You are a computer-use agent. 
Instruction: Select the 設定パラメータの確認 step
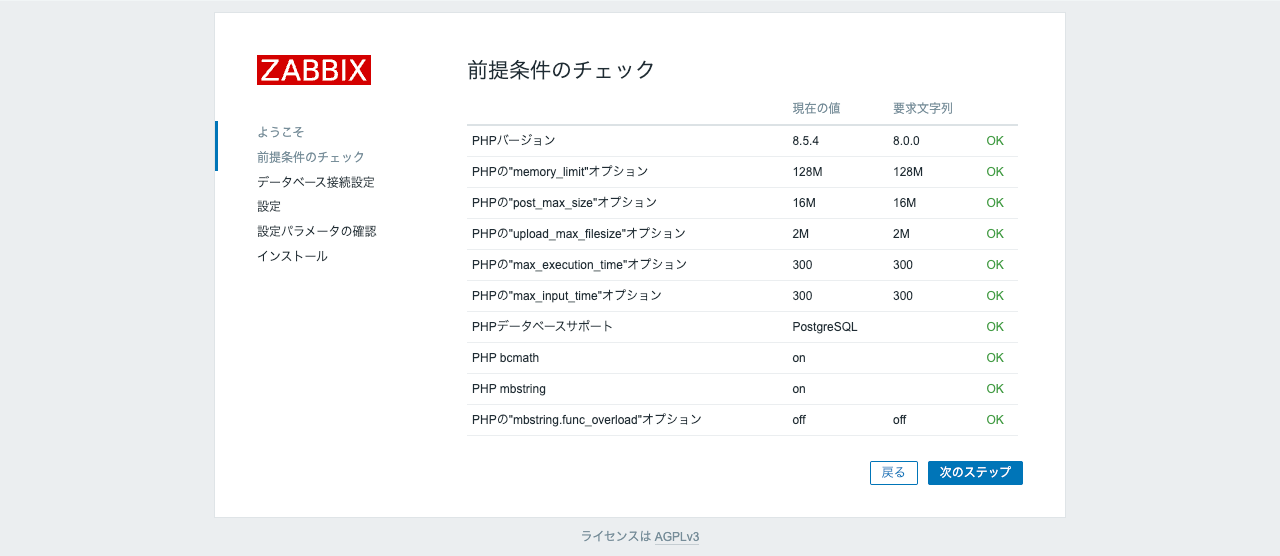pos(317,231)
